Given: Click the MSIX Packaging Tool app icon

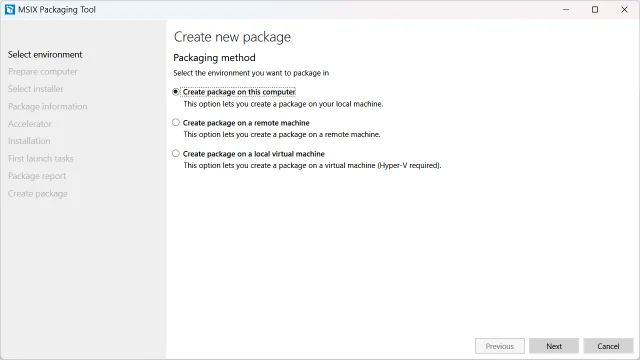Looking at the screenshot, I should pyautogui.click(x=10, y=9).
